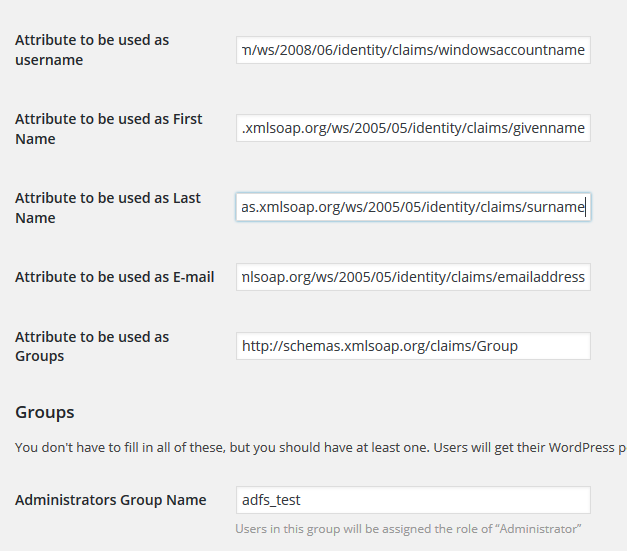Click the 'Groups' section heading
Viewport: 627px width, 551px height.
click(44, 412)
